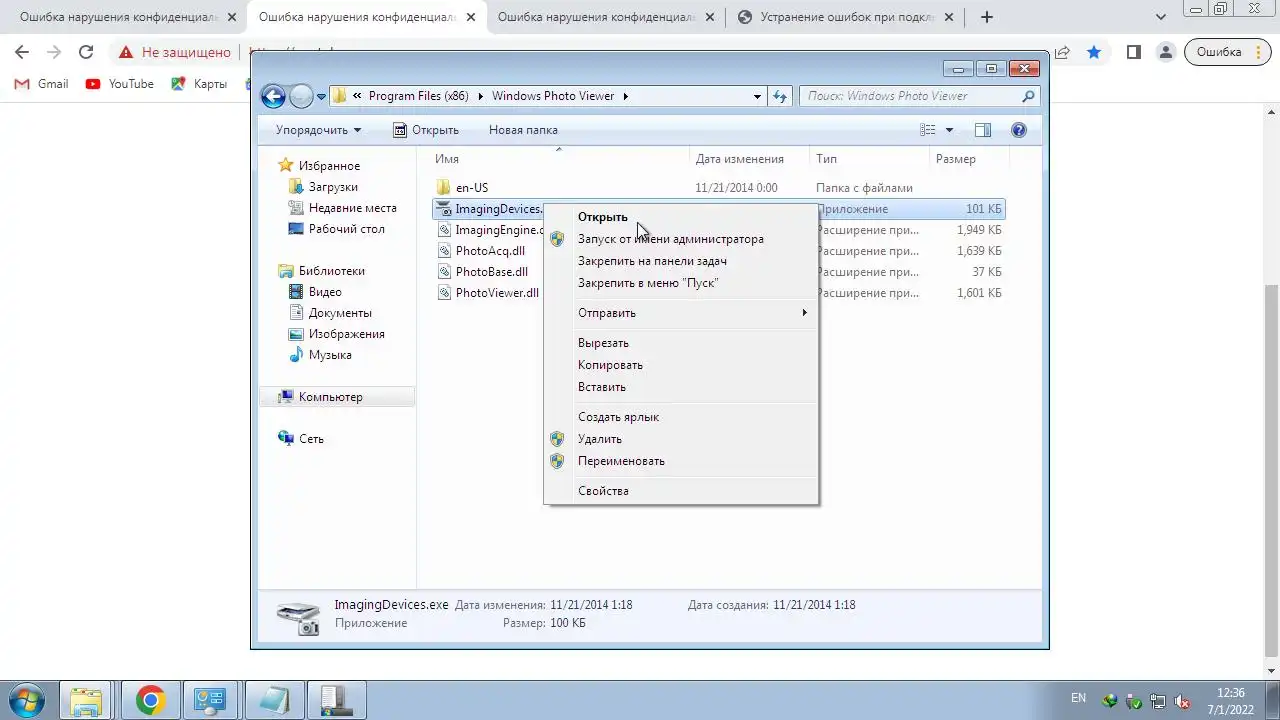Open a new Chrome tab with the plus button
Viewport: 1280px width, 720px height.
click(x=987, y=17)
